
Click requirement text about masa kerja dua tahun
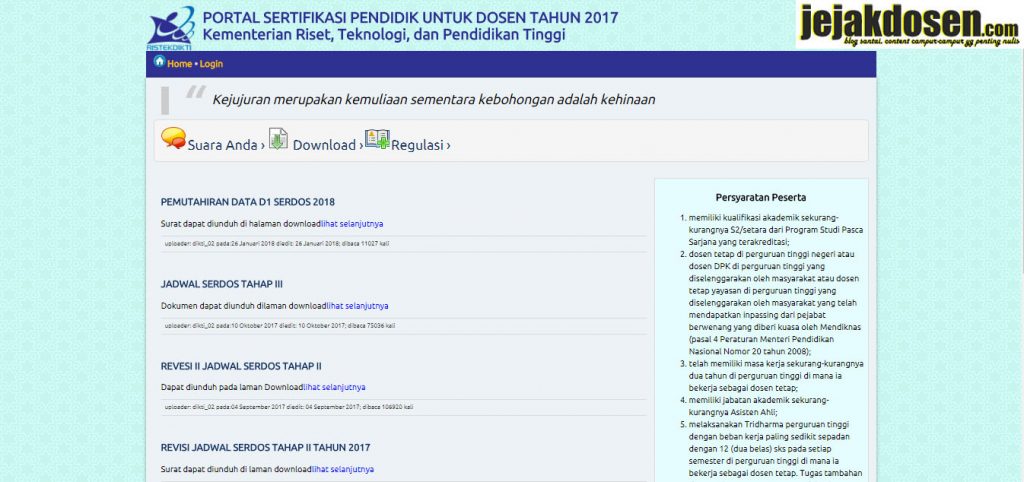tap(776, 375)
